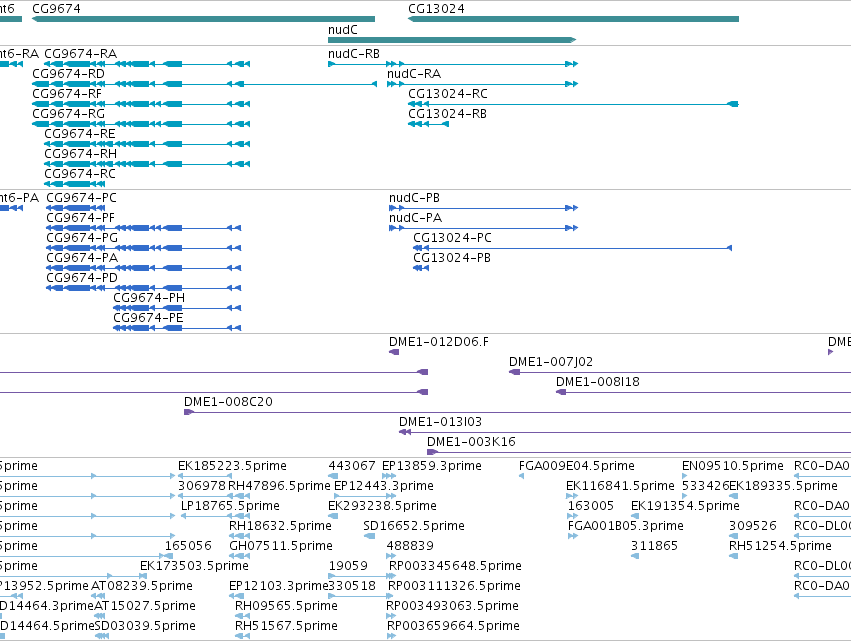Click the nudC-PB protein label
The height and width of the screenshot is (641, 851).
click(415, 198)
